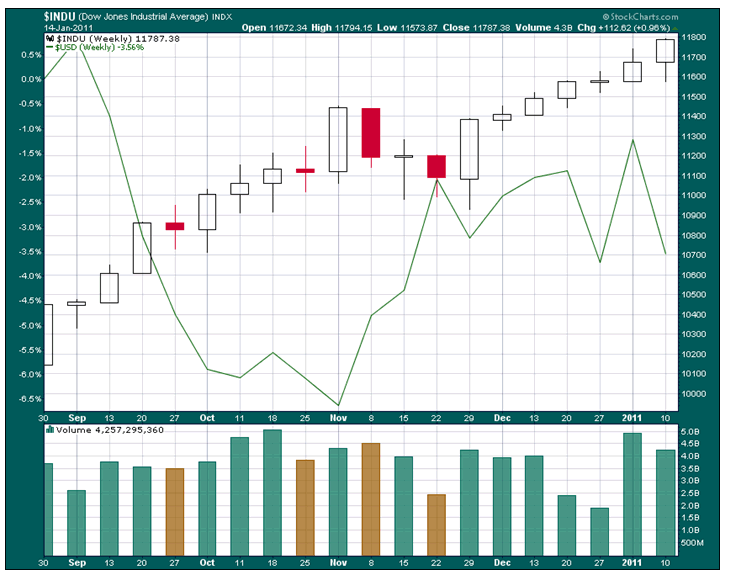Screen dimensions: 729x573
Task: Click the -3.5% left axis label
Action: tap(30, 252)
